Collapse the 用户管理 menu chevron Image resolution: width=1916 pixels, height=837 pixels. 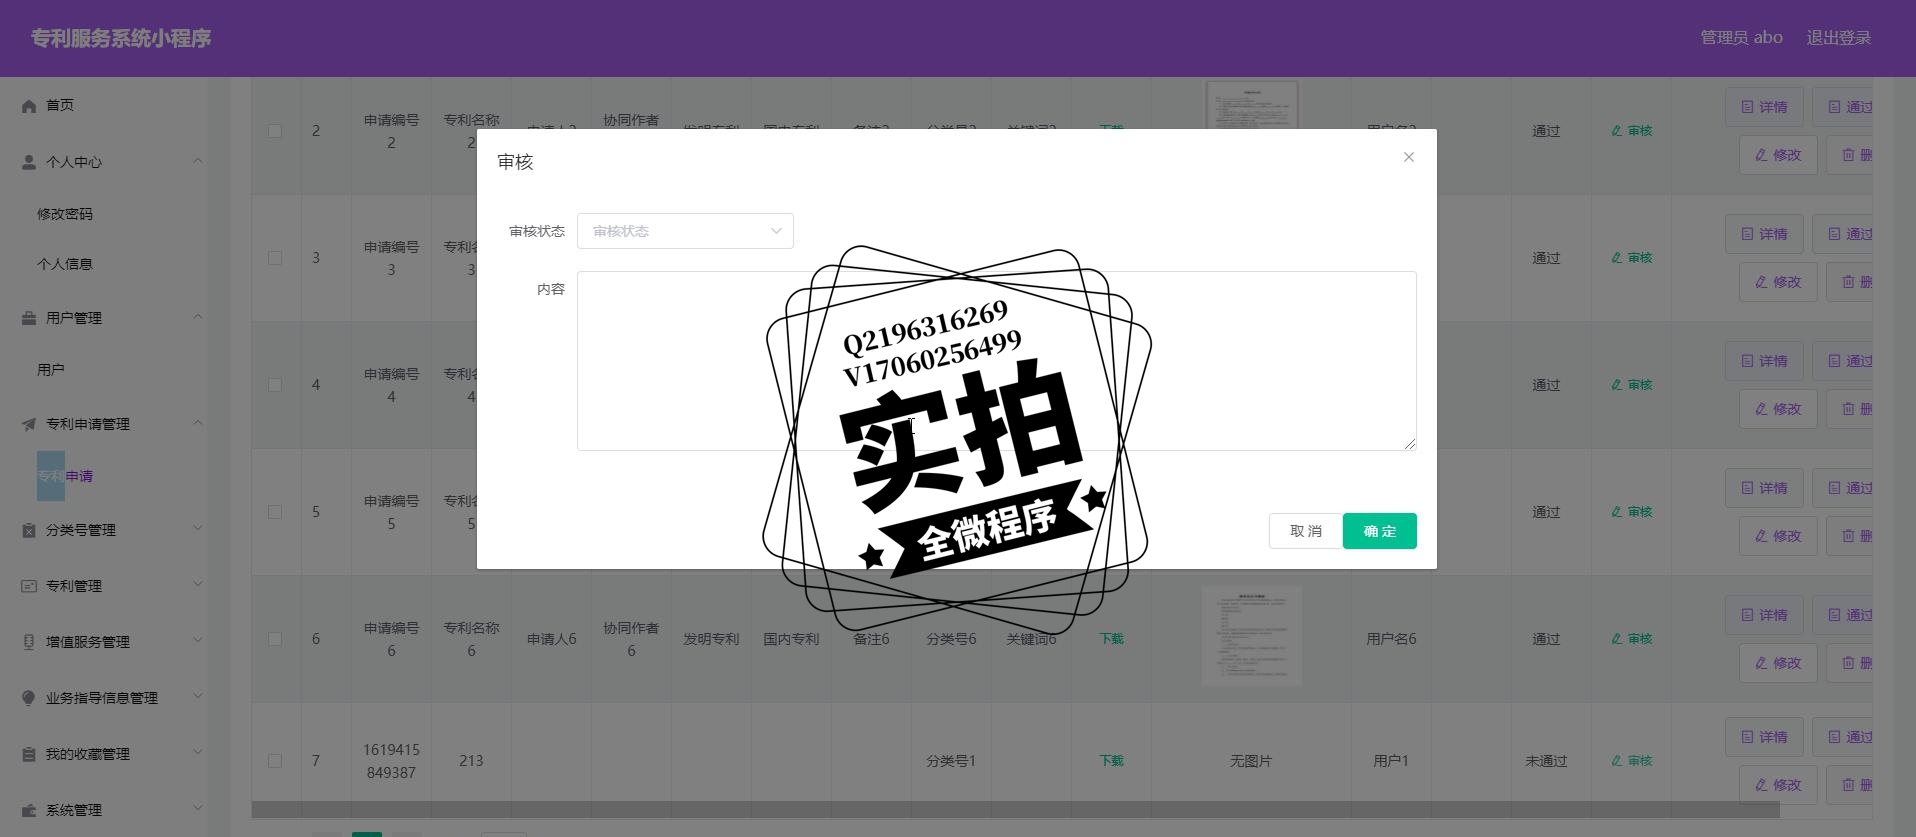(x=197, y=317)
